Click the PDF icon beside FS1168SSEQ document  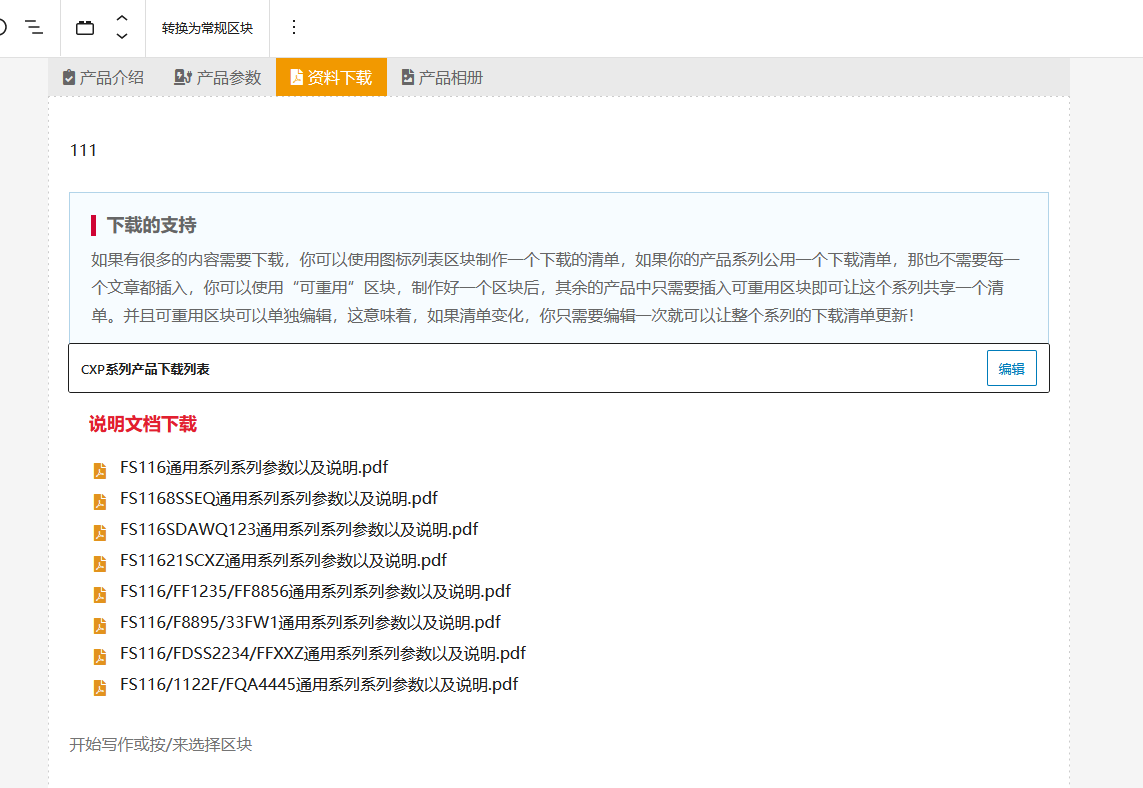[99, 501]
